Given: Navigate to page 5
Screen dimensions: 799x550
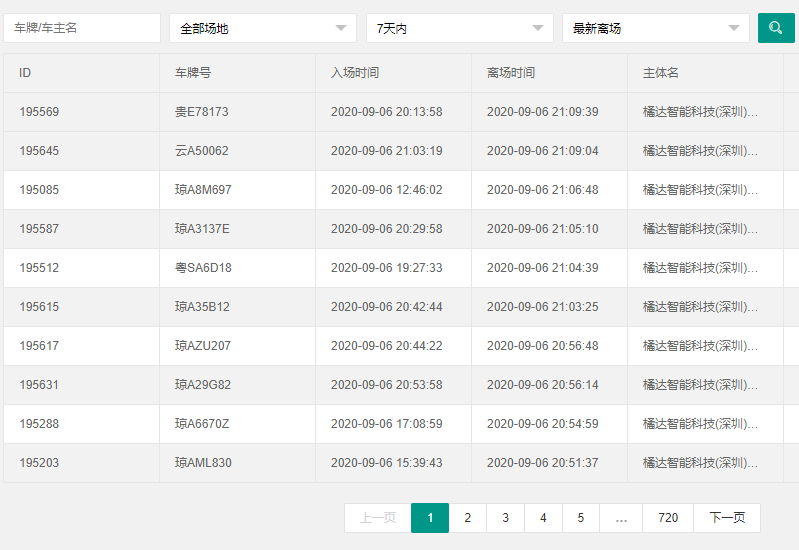Looking at the screenshot, I should pos(581,518).
